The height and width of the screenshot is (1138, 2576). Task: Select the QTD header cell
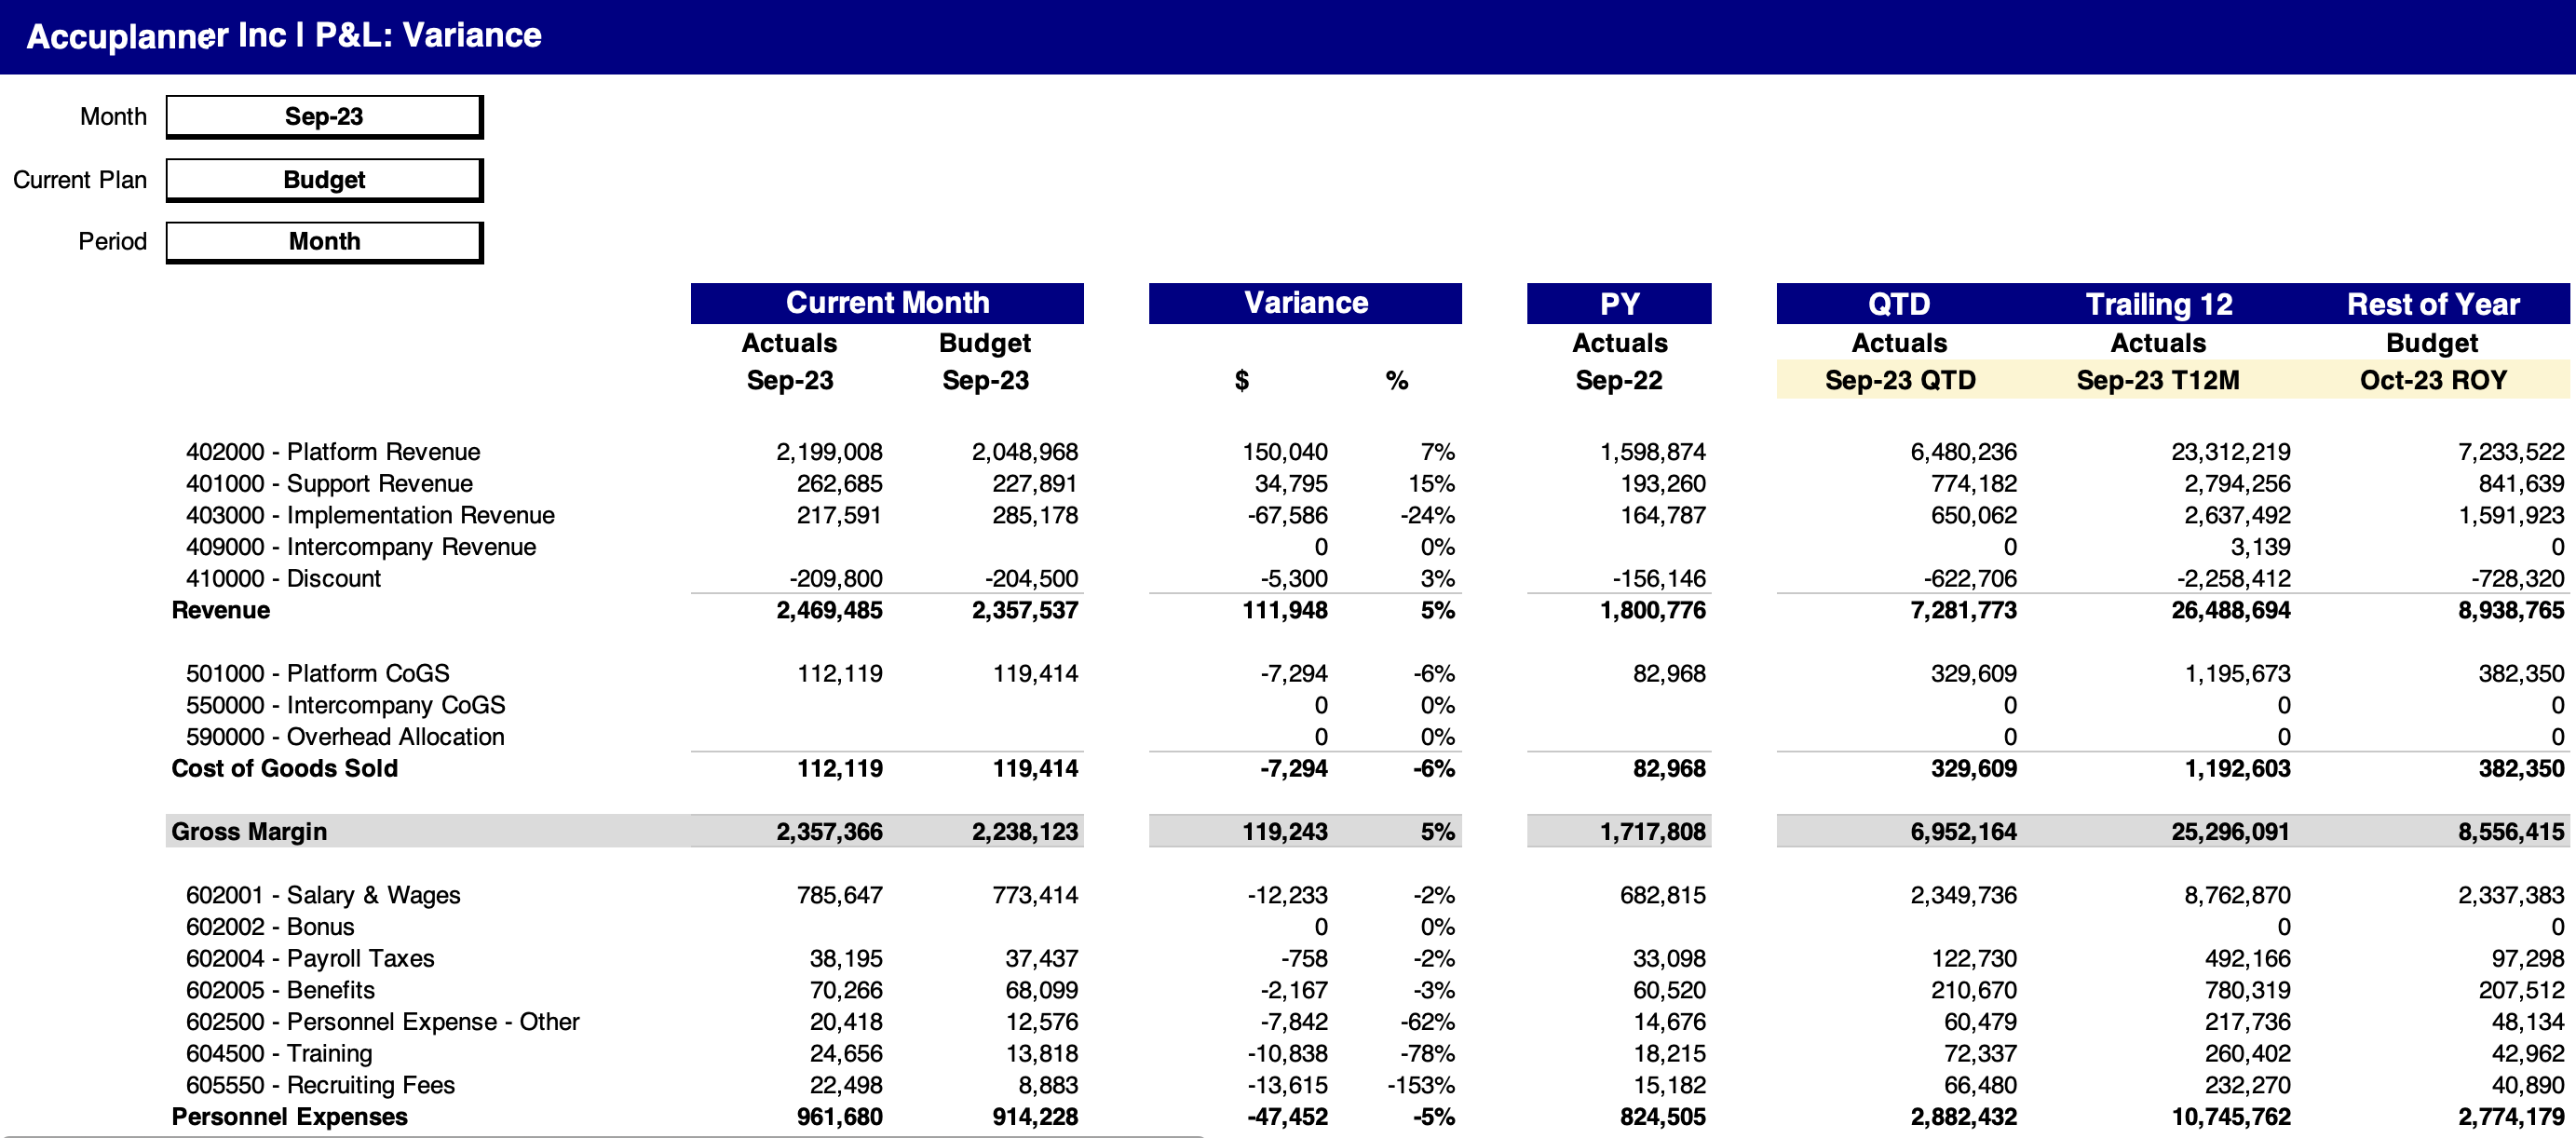(x=1898, y=304)
